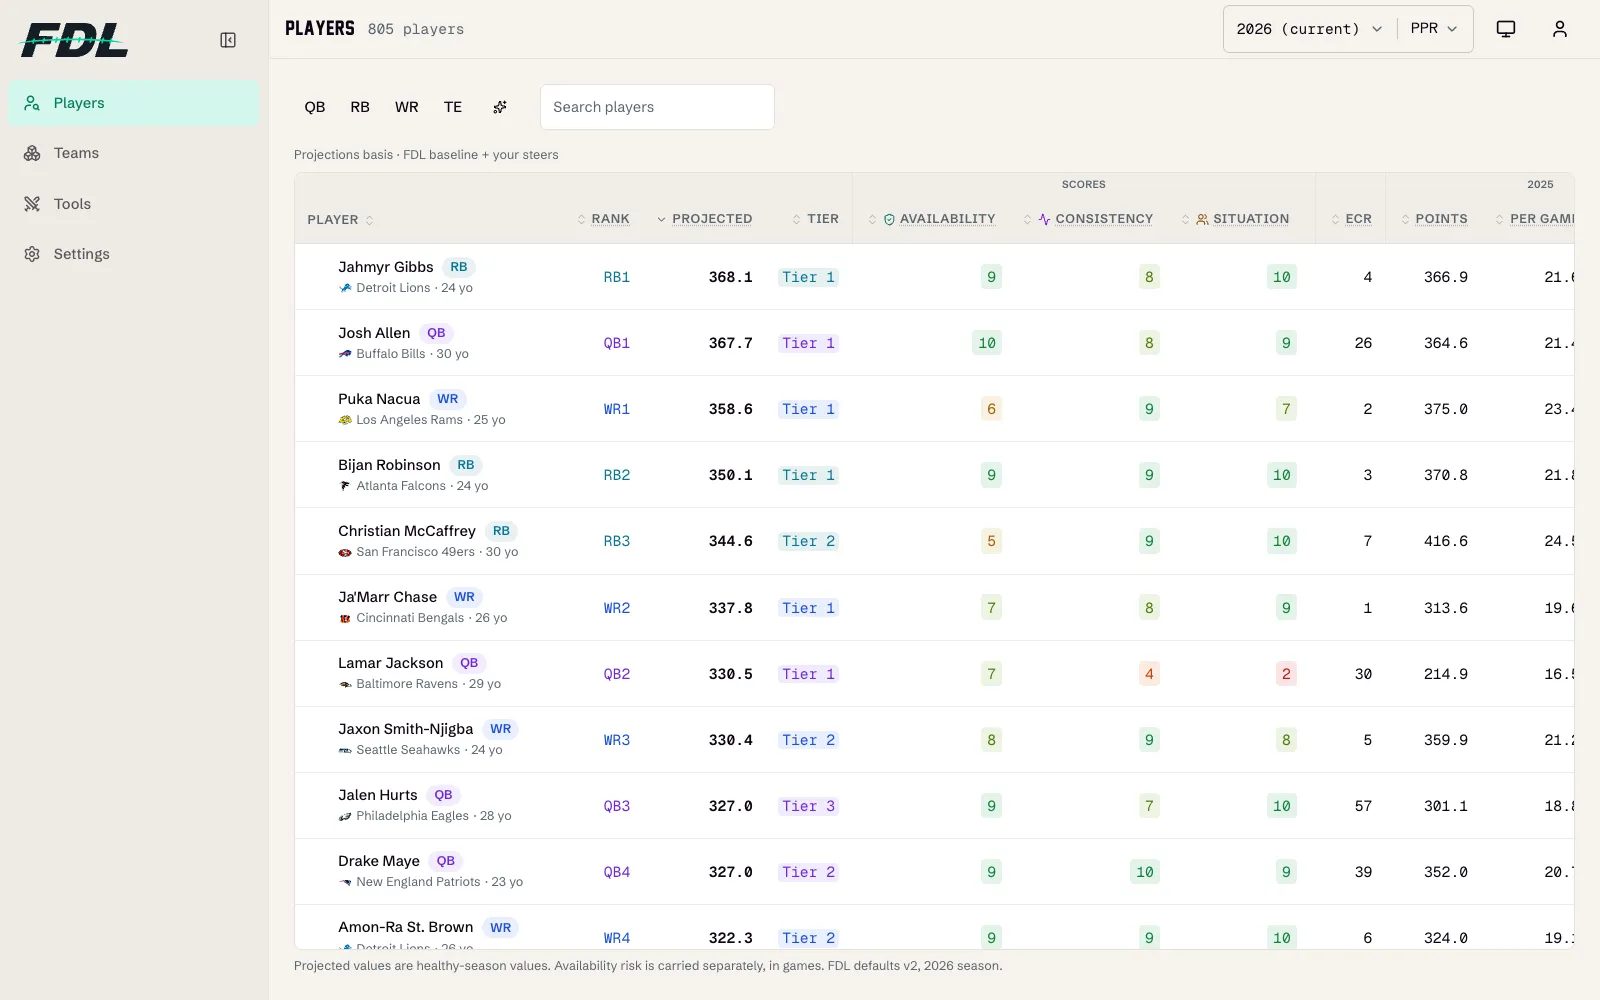Click Josh Allen's green availability score 10
Screen dimensions: 1600x1000
pyautogui.click(x=987, y=343)
